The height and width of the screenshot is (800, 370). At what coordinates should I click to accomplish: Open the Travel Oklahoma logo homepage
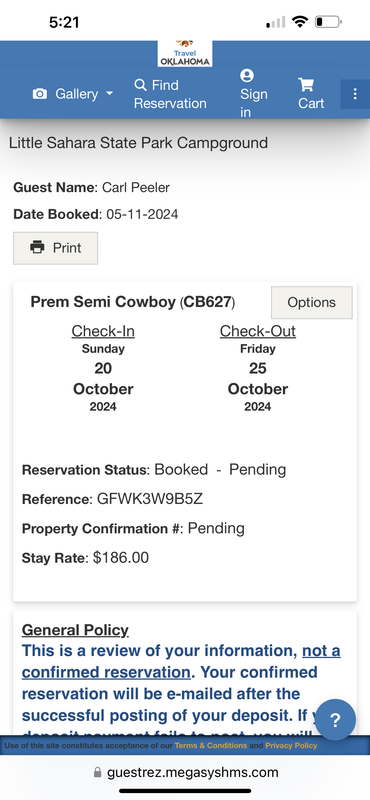184,53
